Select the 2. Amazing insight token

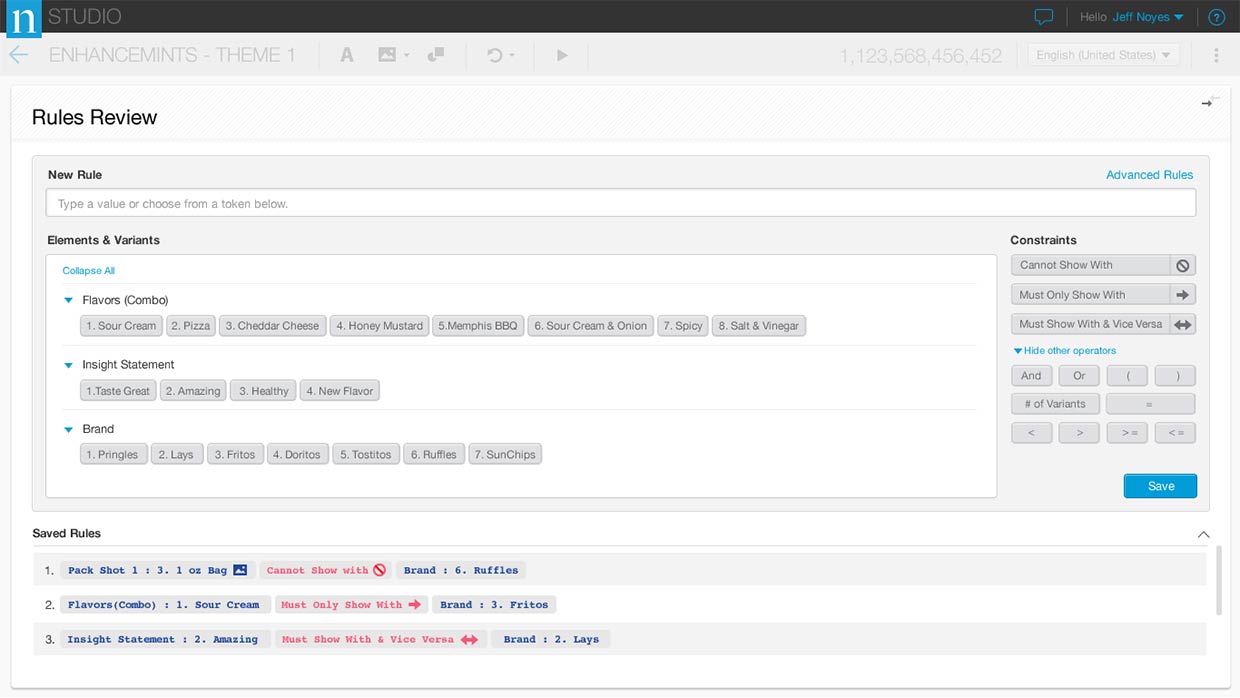click(x=193, y=391)
